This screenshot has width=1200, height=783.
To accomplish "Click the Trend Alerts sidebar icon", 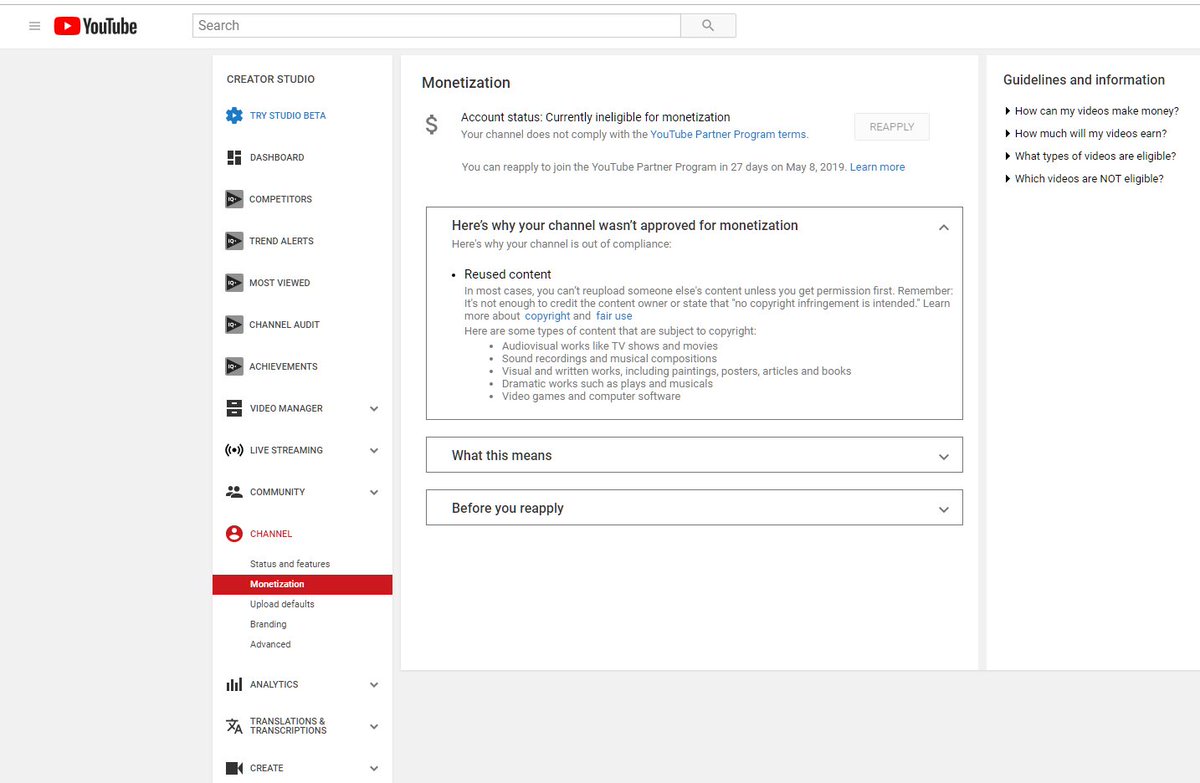I will (x=234, y=241).
